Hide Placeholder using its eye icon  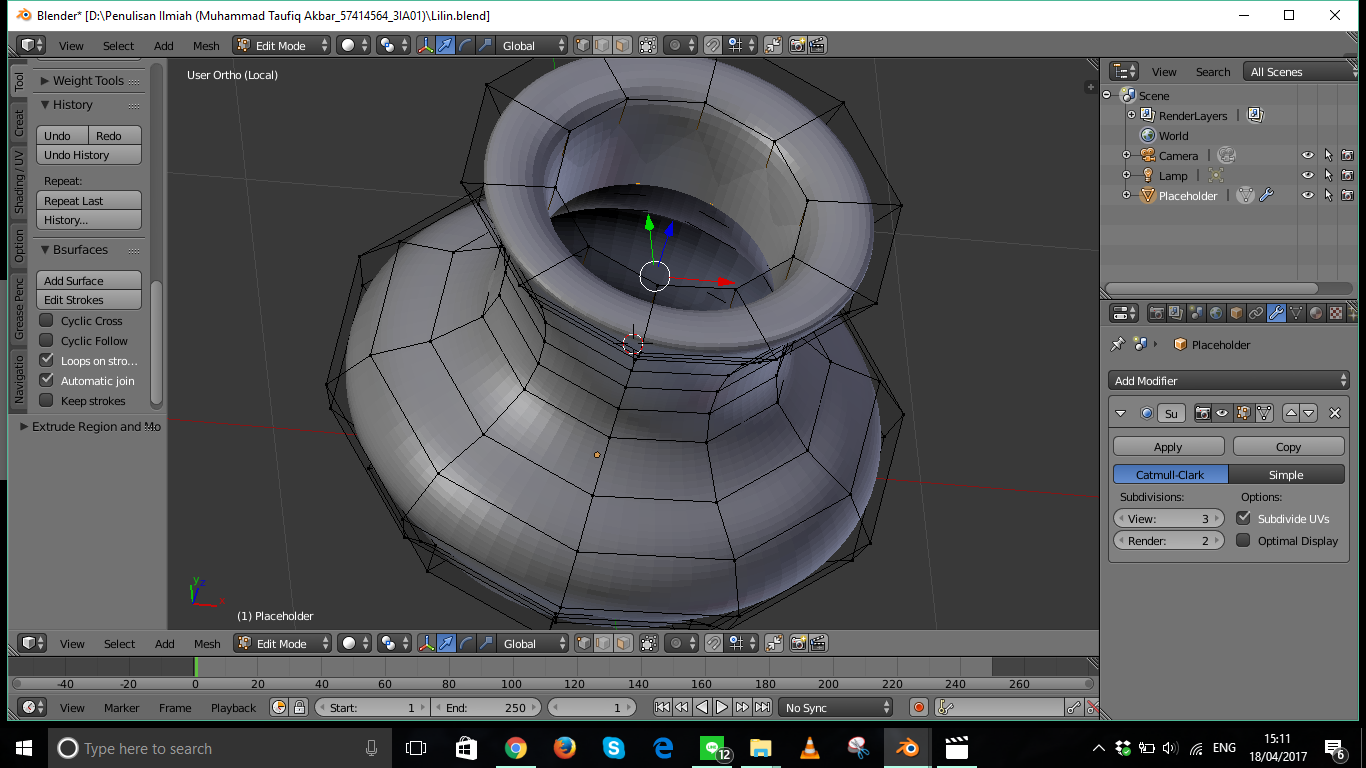[1307, 196]
